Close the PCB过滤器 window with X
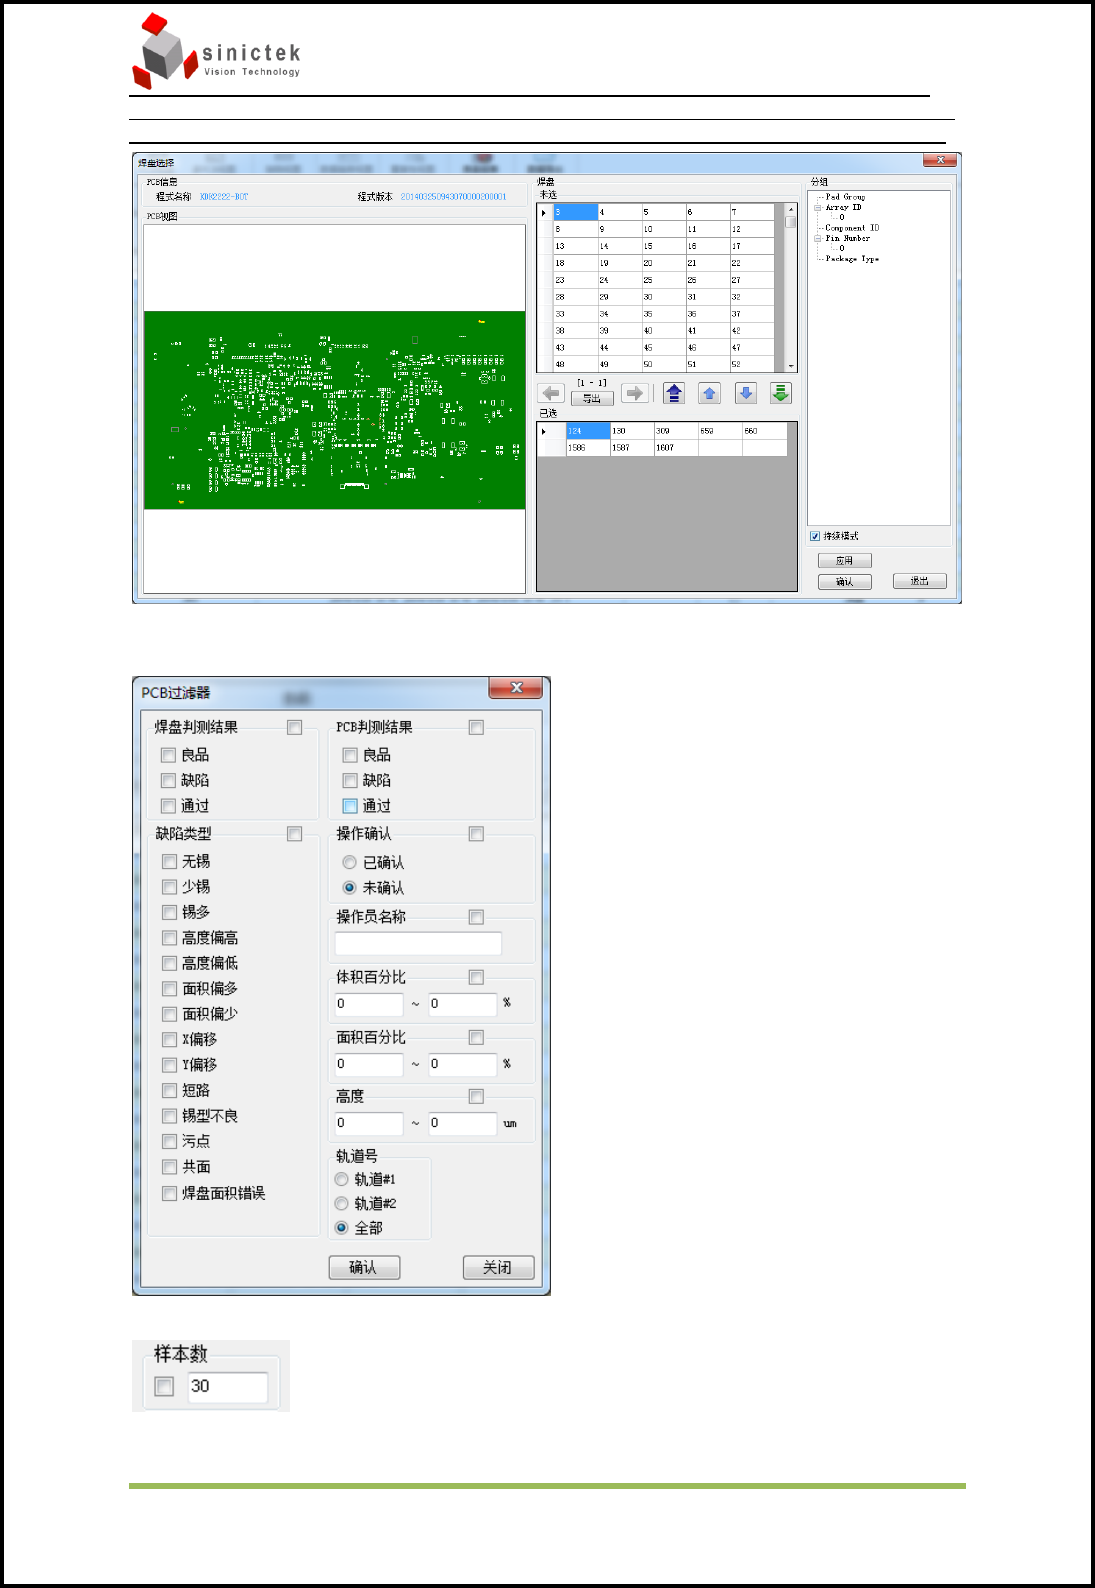The width and height of the screenshot is (1095, 1588). click(516, 688)
